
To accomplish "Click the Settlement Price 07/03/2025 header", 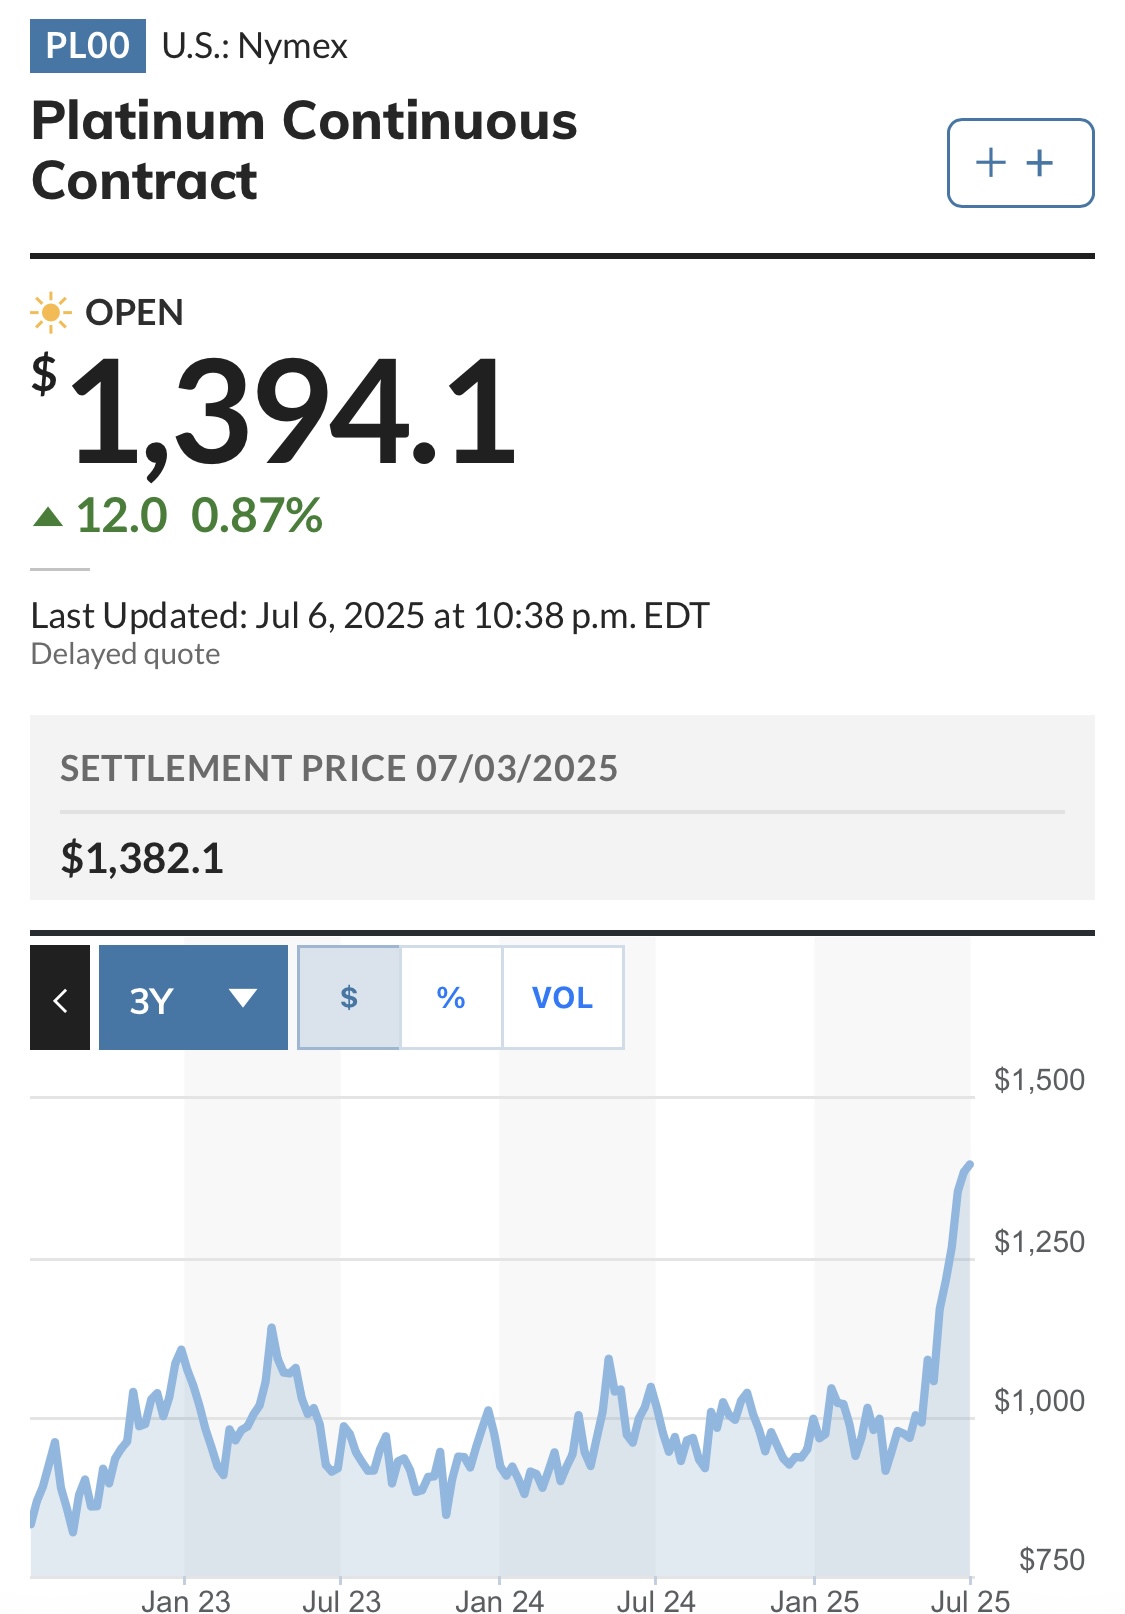I will pyautogui.click(x=339, y=769).
